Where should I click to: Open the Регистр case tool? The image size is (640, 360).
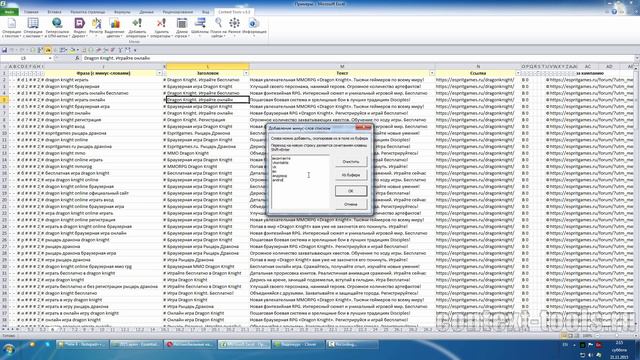(96, 28)
